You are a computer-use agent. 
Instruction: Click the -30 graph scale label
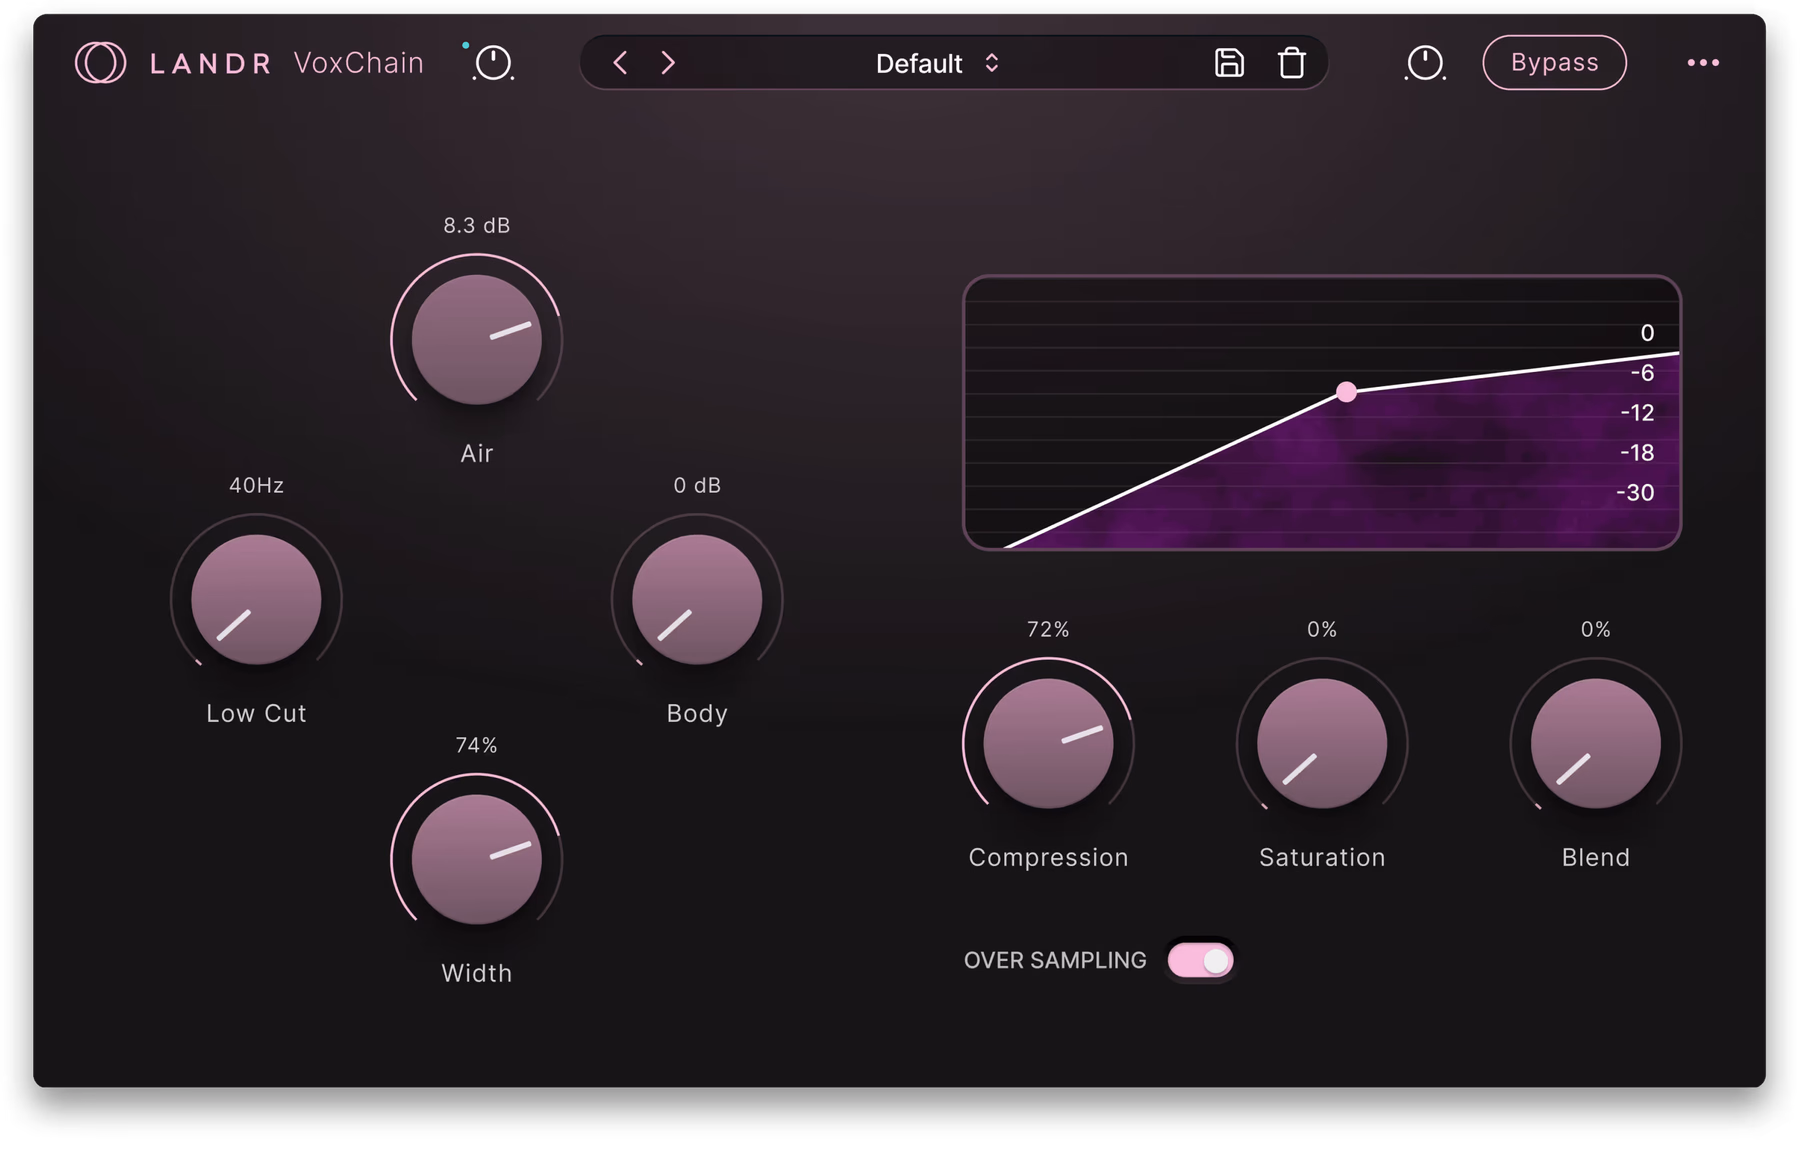pyautogui.click(x=1636, y=493)
